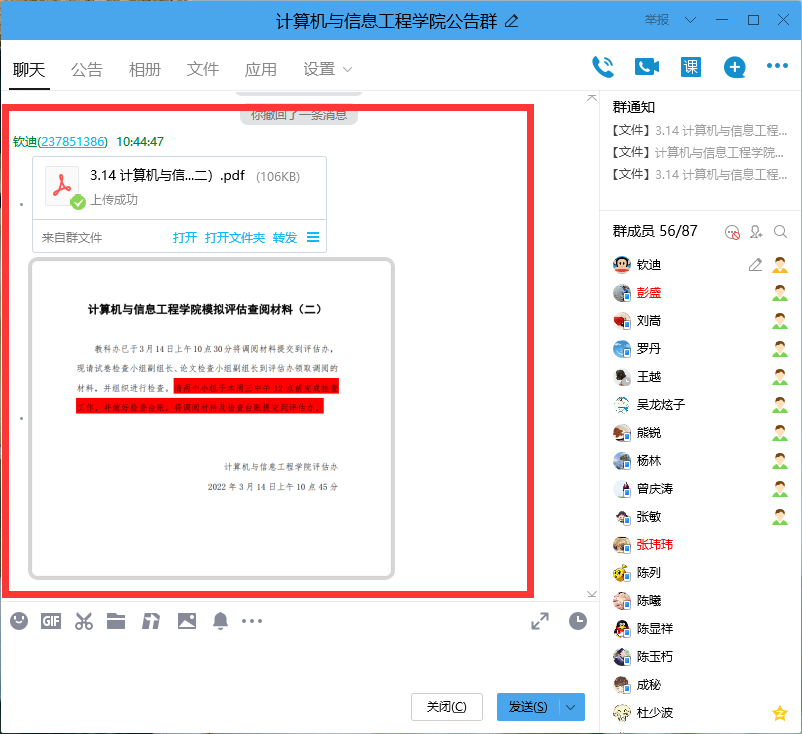This screenshot has height=734, width=802.
Task: Open the GIF panel
Action: 50,620
